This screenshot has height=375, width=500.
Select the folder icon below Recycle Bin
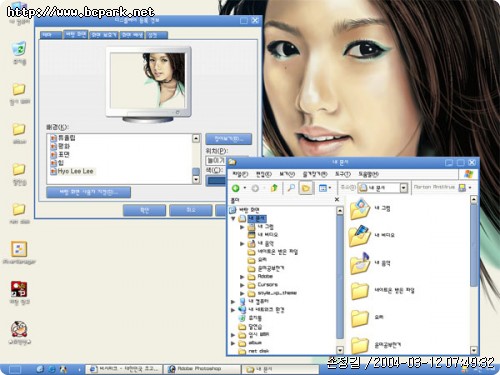(19, 89)
